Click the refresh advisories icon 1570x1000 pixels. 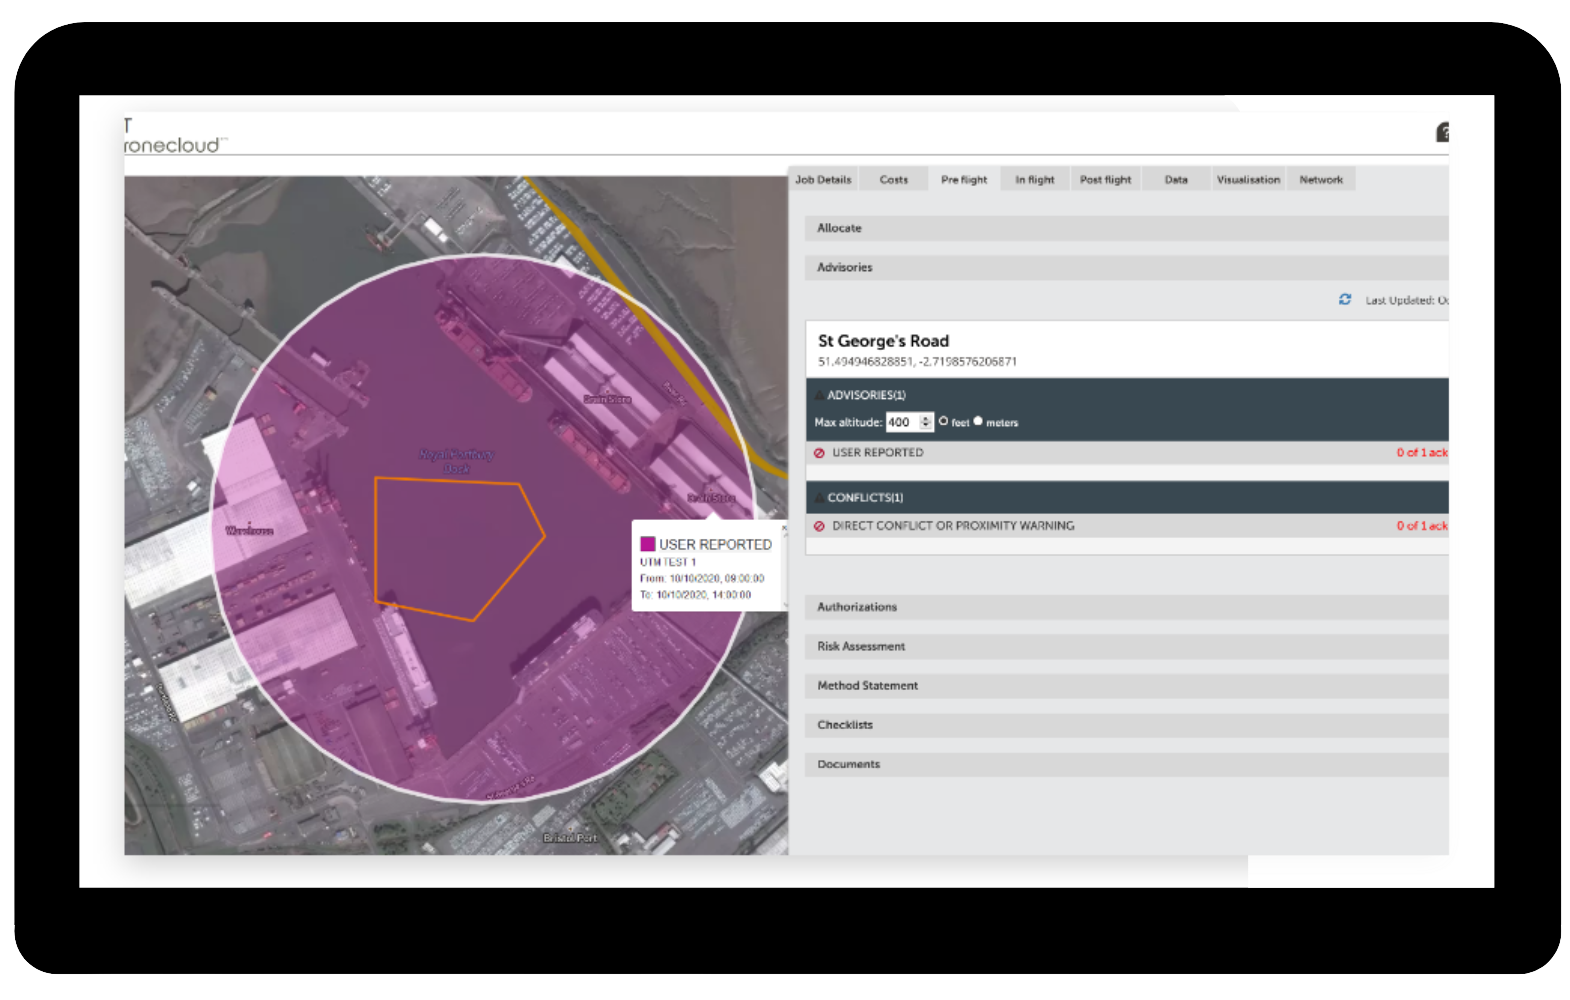(x=1345, y=300)
